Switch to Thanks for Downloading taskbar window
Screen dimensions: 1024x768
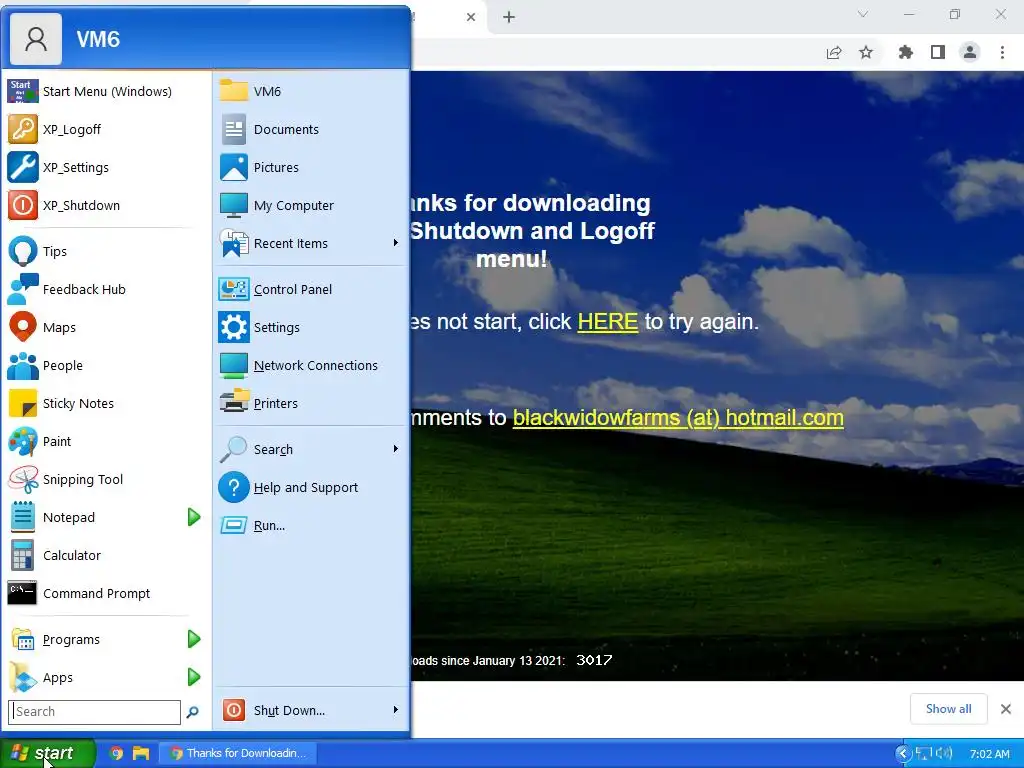pyautogui.click(x=238, y=753)
